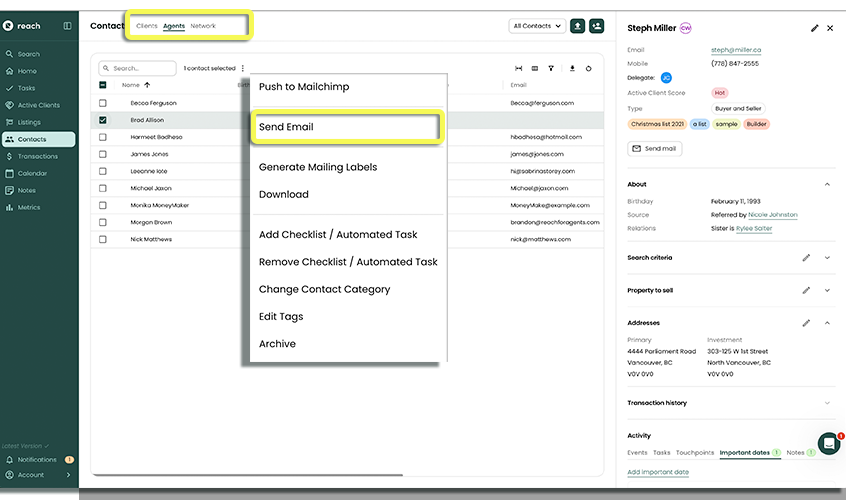Open three-dot menu next to selection count
The image size is (846, 500).
point(242,69)
